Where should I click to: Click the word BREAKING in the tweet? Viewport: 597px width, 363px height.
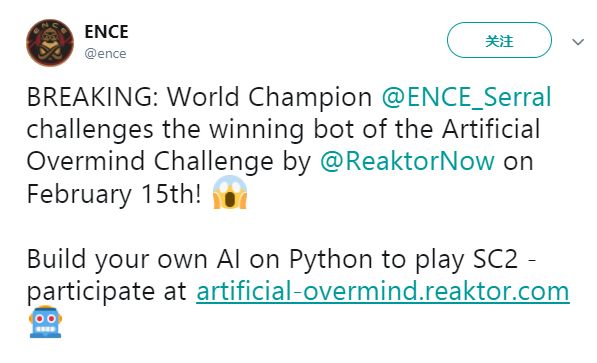[x=90, y=97]
